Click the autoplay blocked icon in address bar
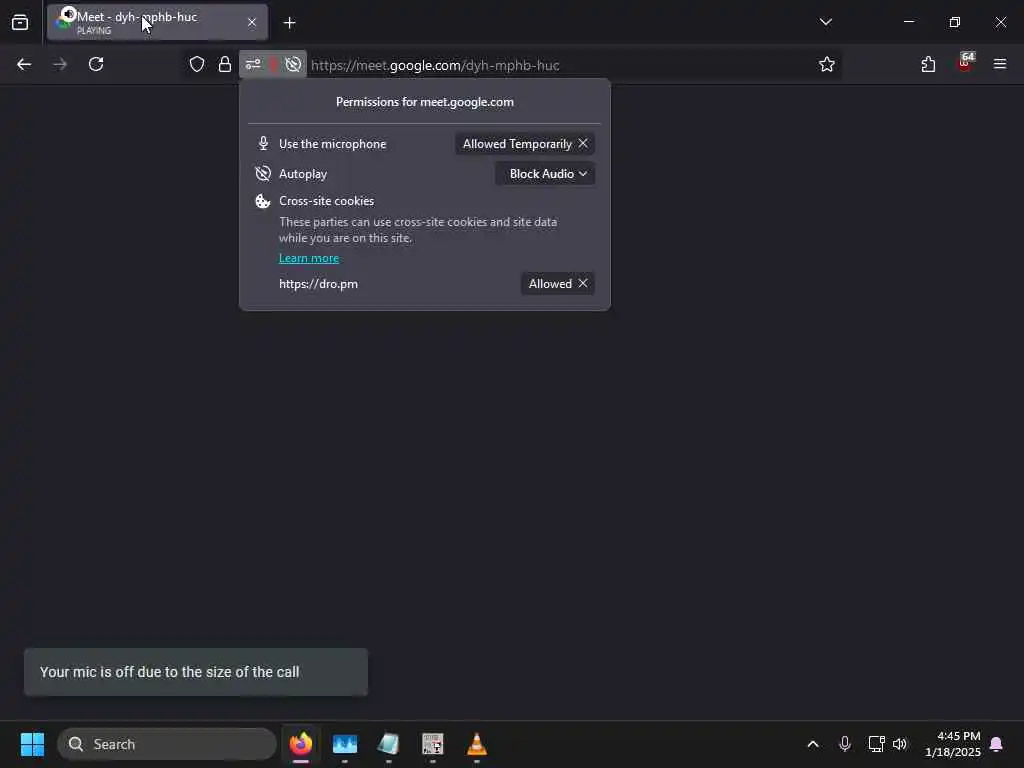The width and height of the screenshot is (1024, 768). click(293, 64)
